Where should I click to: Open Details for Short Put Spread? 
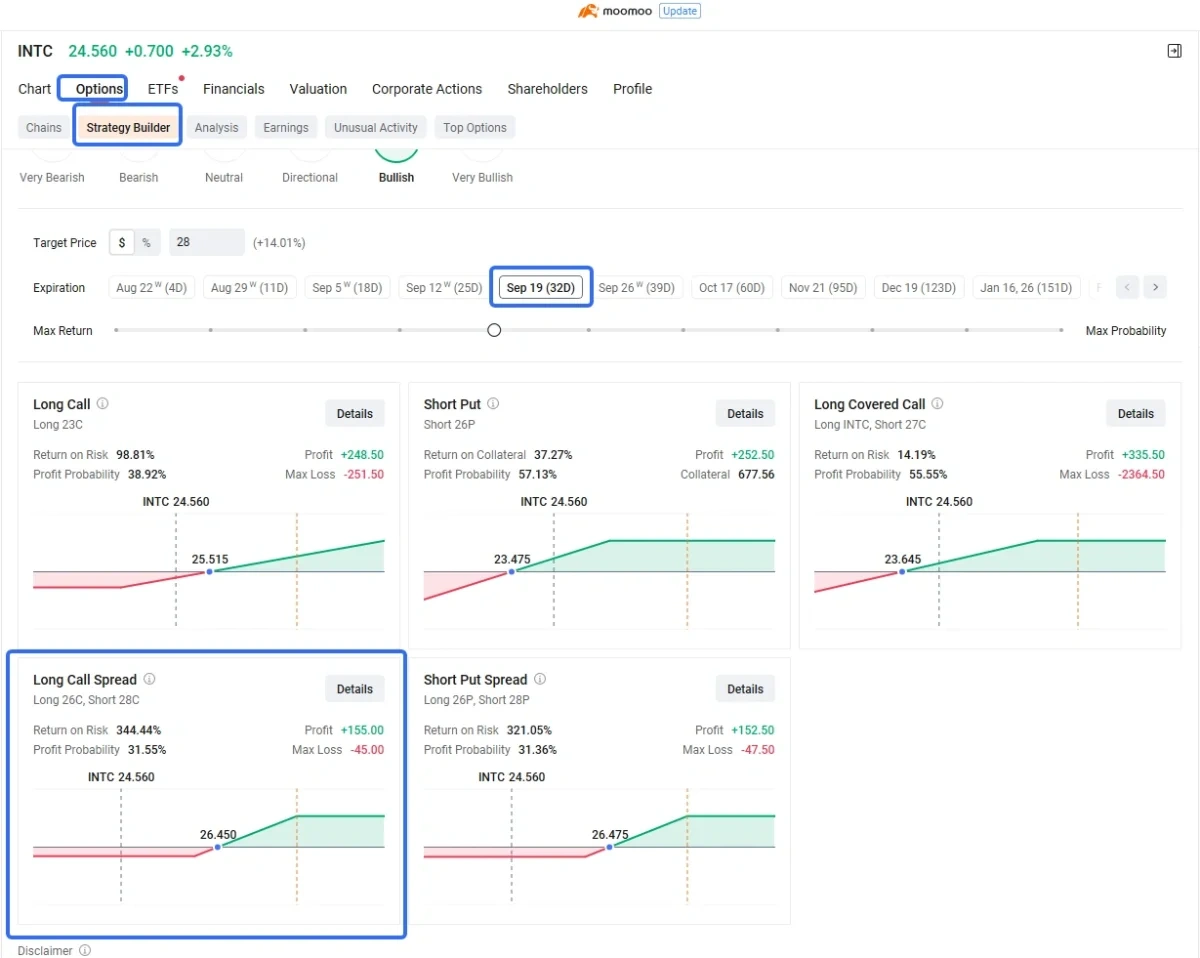pos(745,689)
